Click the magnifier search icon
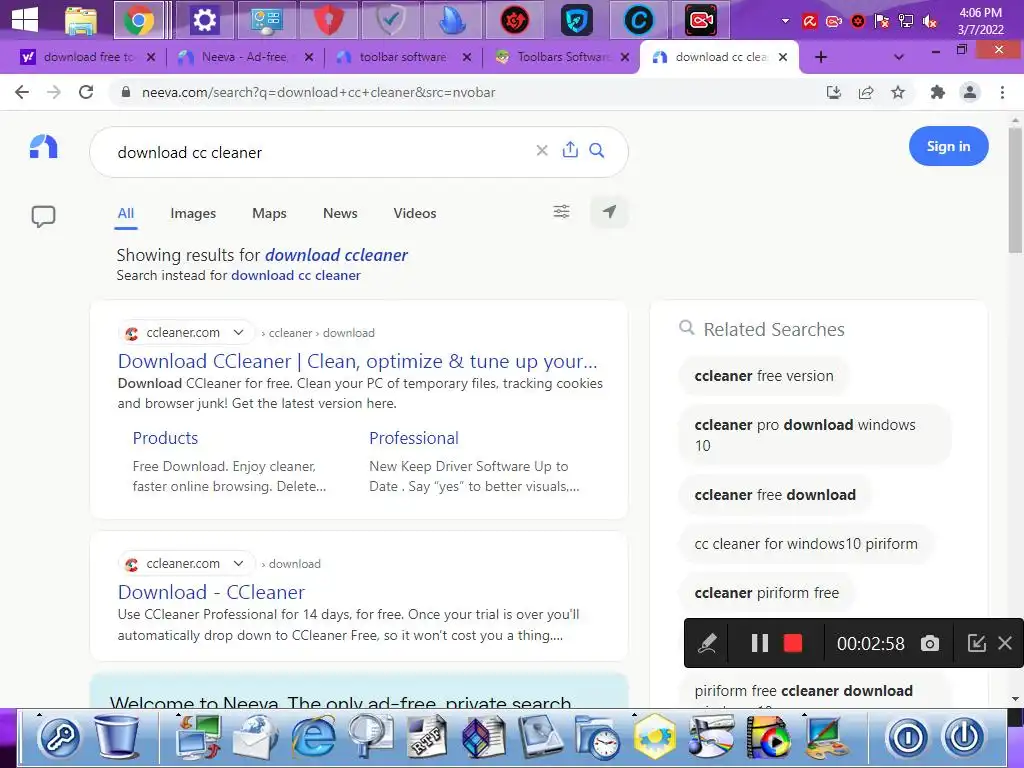 click(x=597, y=151)
